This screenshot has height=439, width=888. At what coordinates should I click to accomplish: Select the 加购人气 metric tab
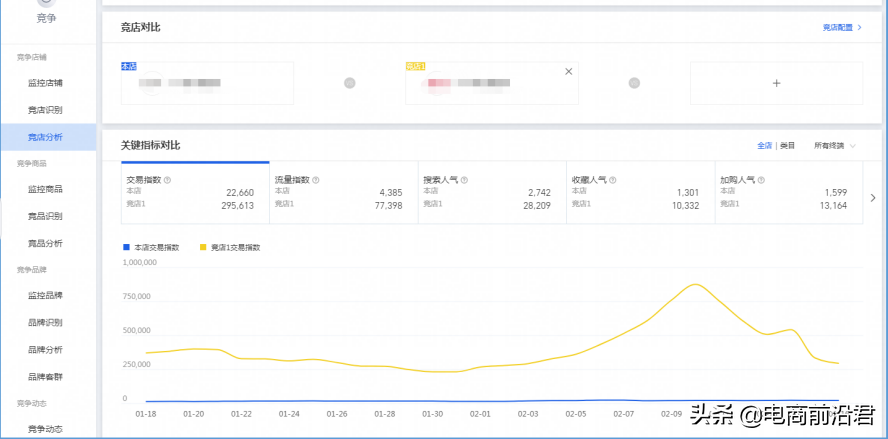coord(789,193)
